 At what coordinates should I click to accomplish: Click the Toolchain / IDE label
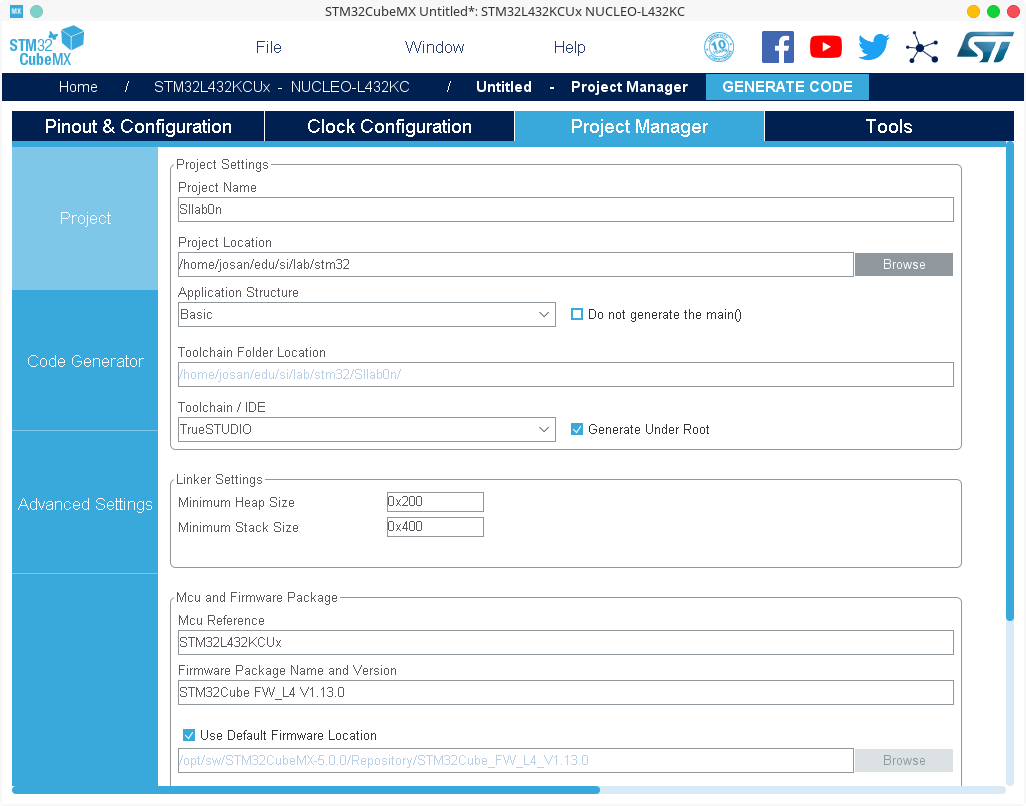click(x=222, y=407)
